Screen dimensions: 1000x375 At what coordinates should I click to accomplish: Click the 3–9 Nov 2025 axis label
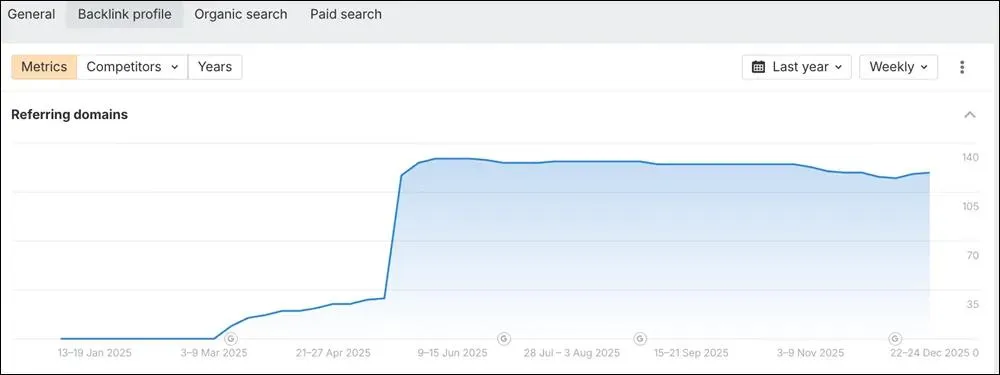(810, 353)
